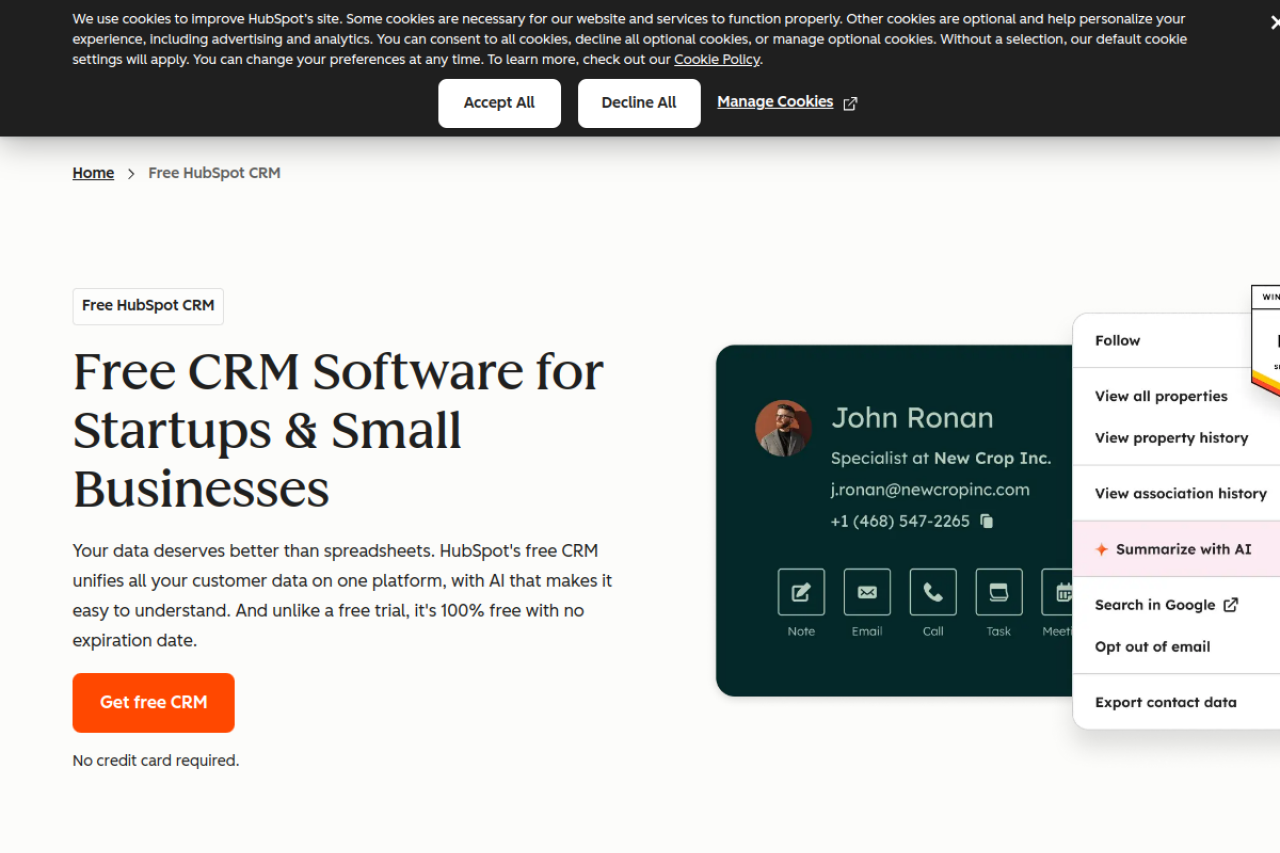Click the Accept All cookies button
This screenshot has width=1280, height=853.
499,103
